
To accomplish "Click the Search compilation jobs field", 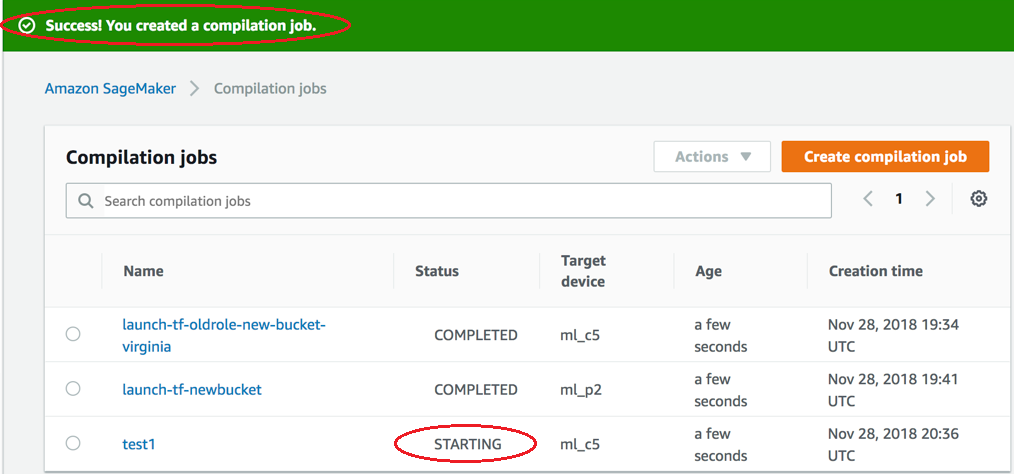I will pyautogui.click(x=460, y=201).
